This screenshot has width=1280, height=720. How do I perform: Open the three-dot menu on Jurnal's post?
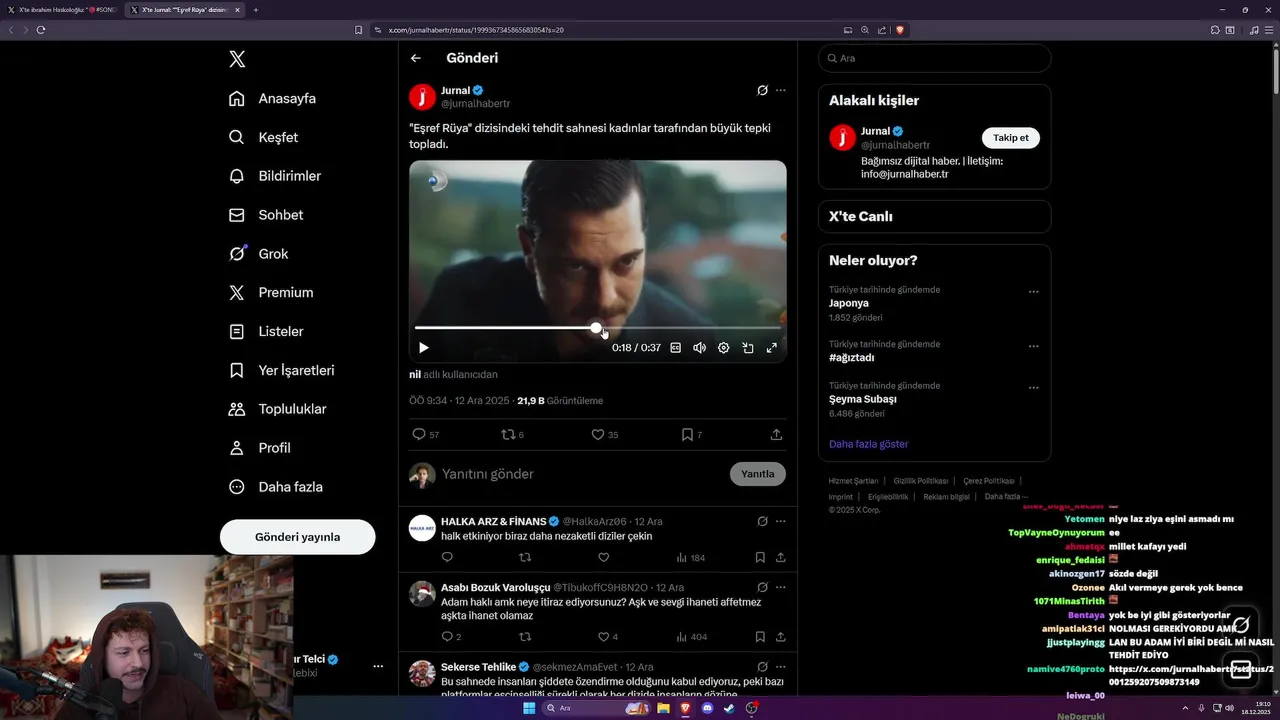pos(781,90)
